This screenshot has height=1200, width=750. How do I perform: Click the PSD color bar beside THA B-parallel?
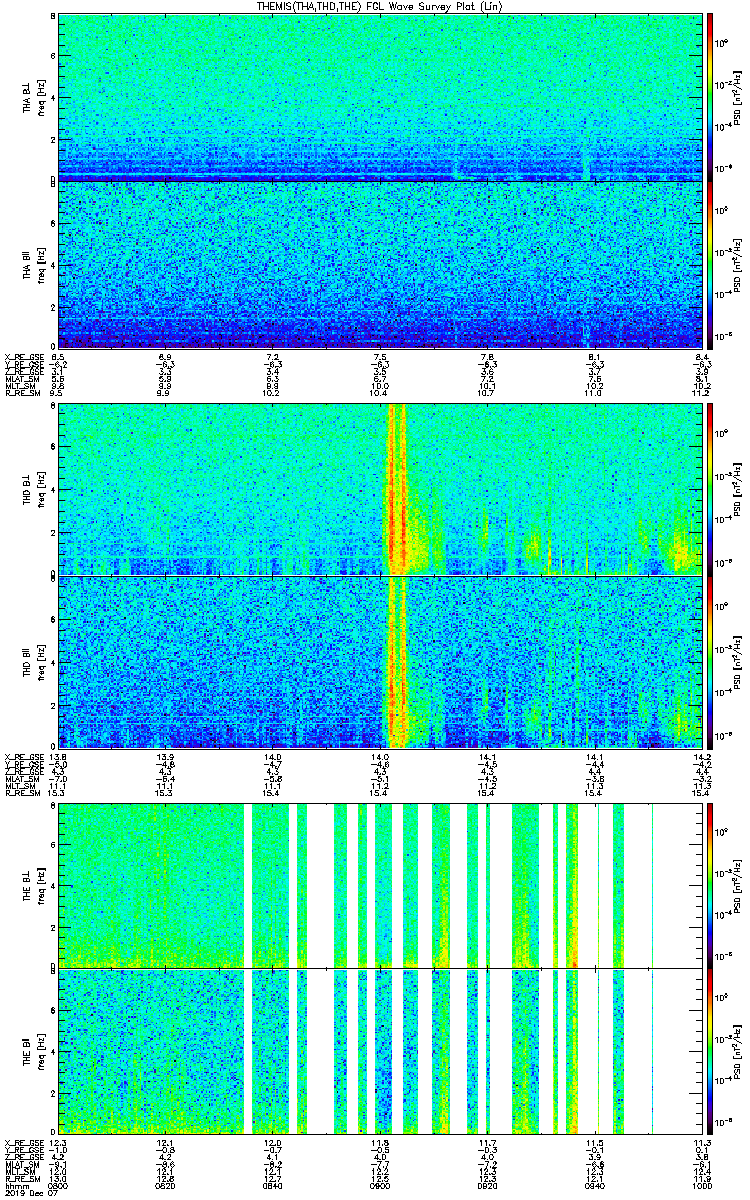(x=709, y=264)
